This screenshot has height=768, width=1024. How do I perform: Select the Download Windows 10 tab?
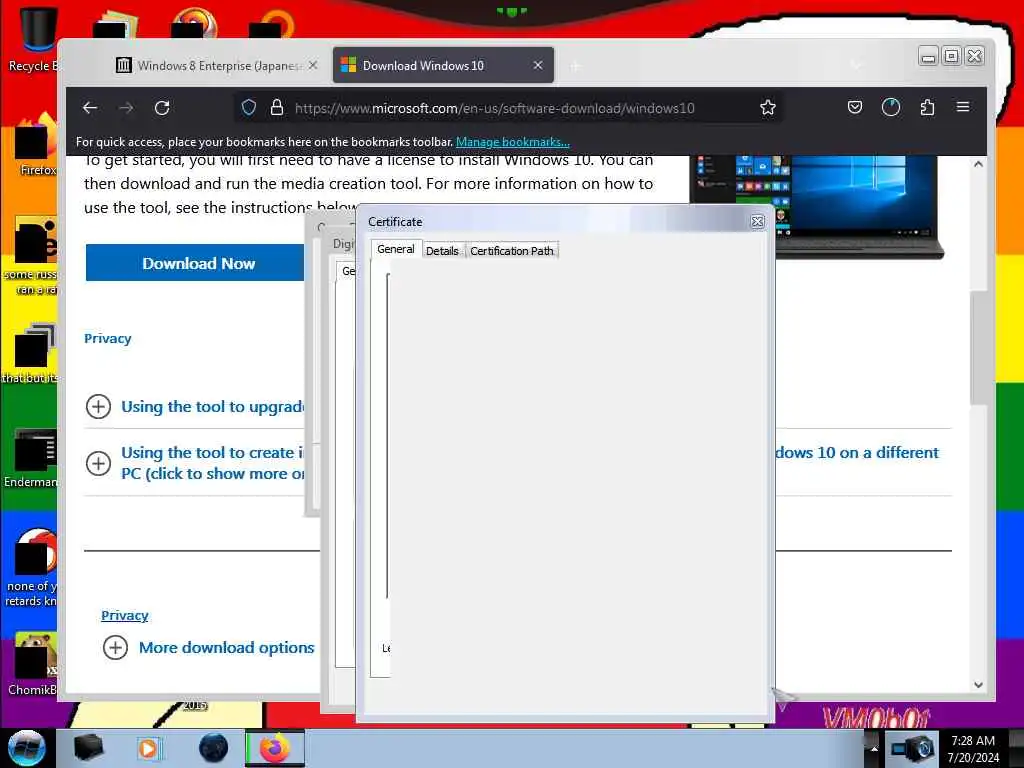[x=443, y=65]
